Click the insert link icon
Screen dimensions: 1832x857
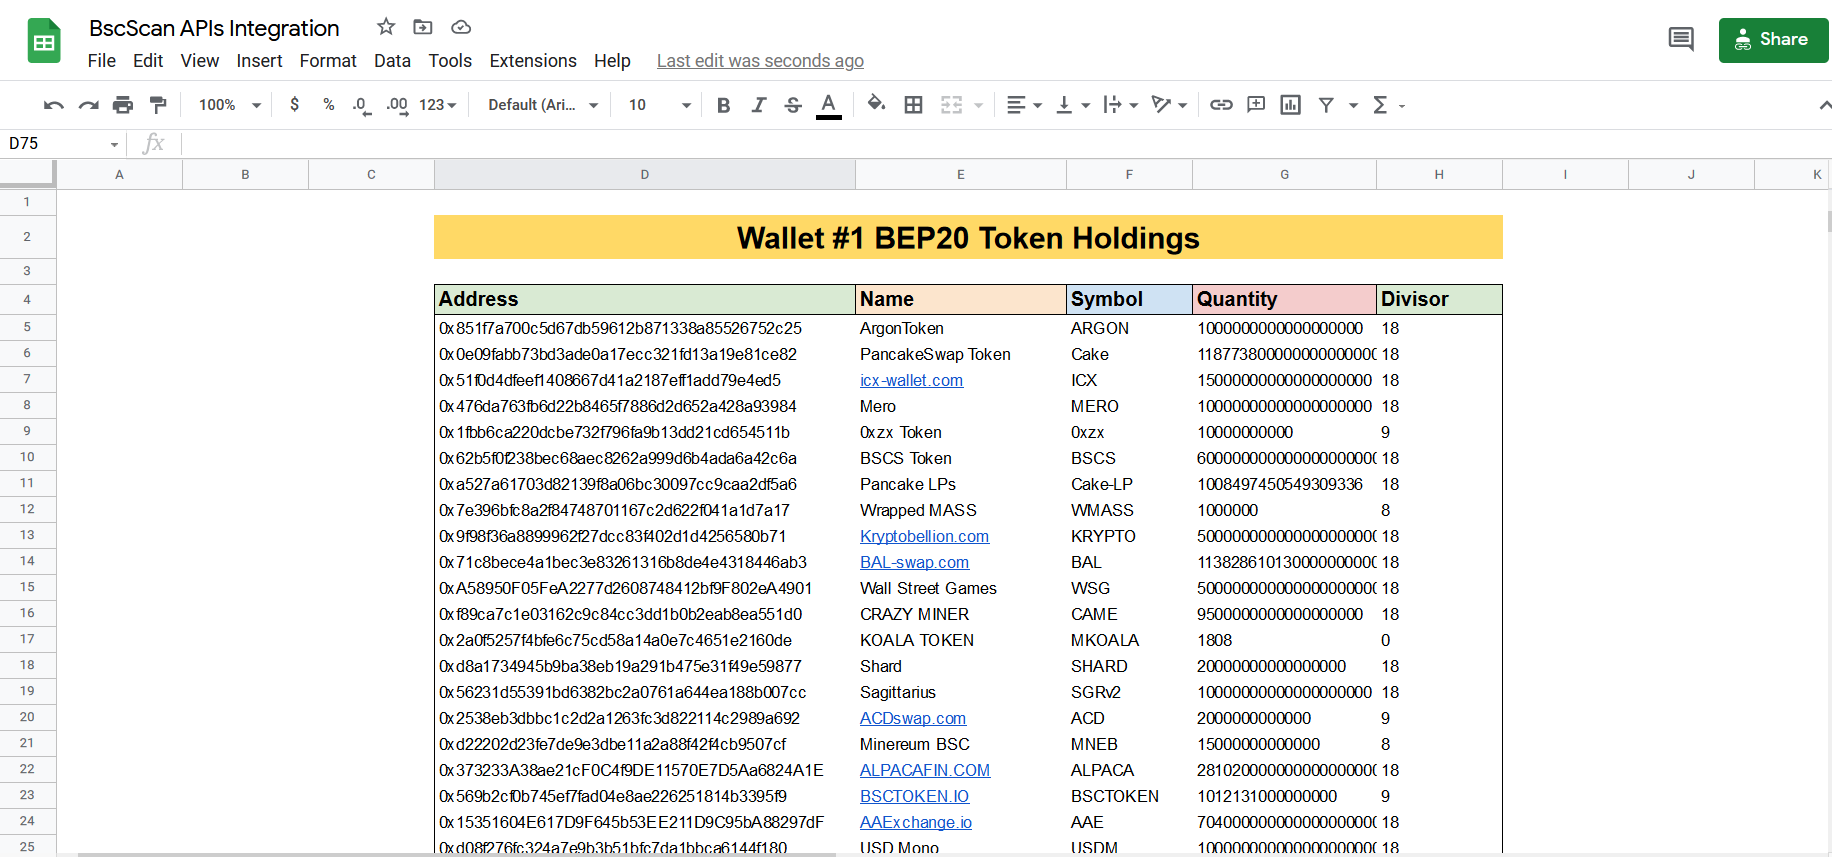click(1221, 105)
